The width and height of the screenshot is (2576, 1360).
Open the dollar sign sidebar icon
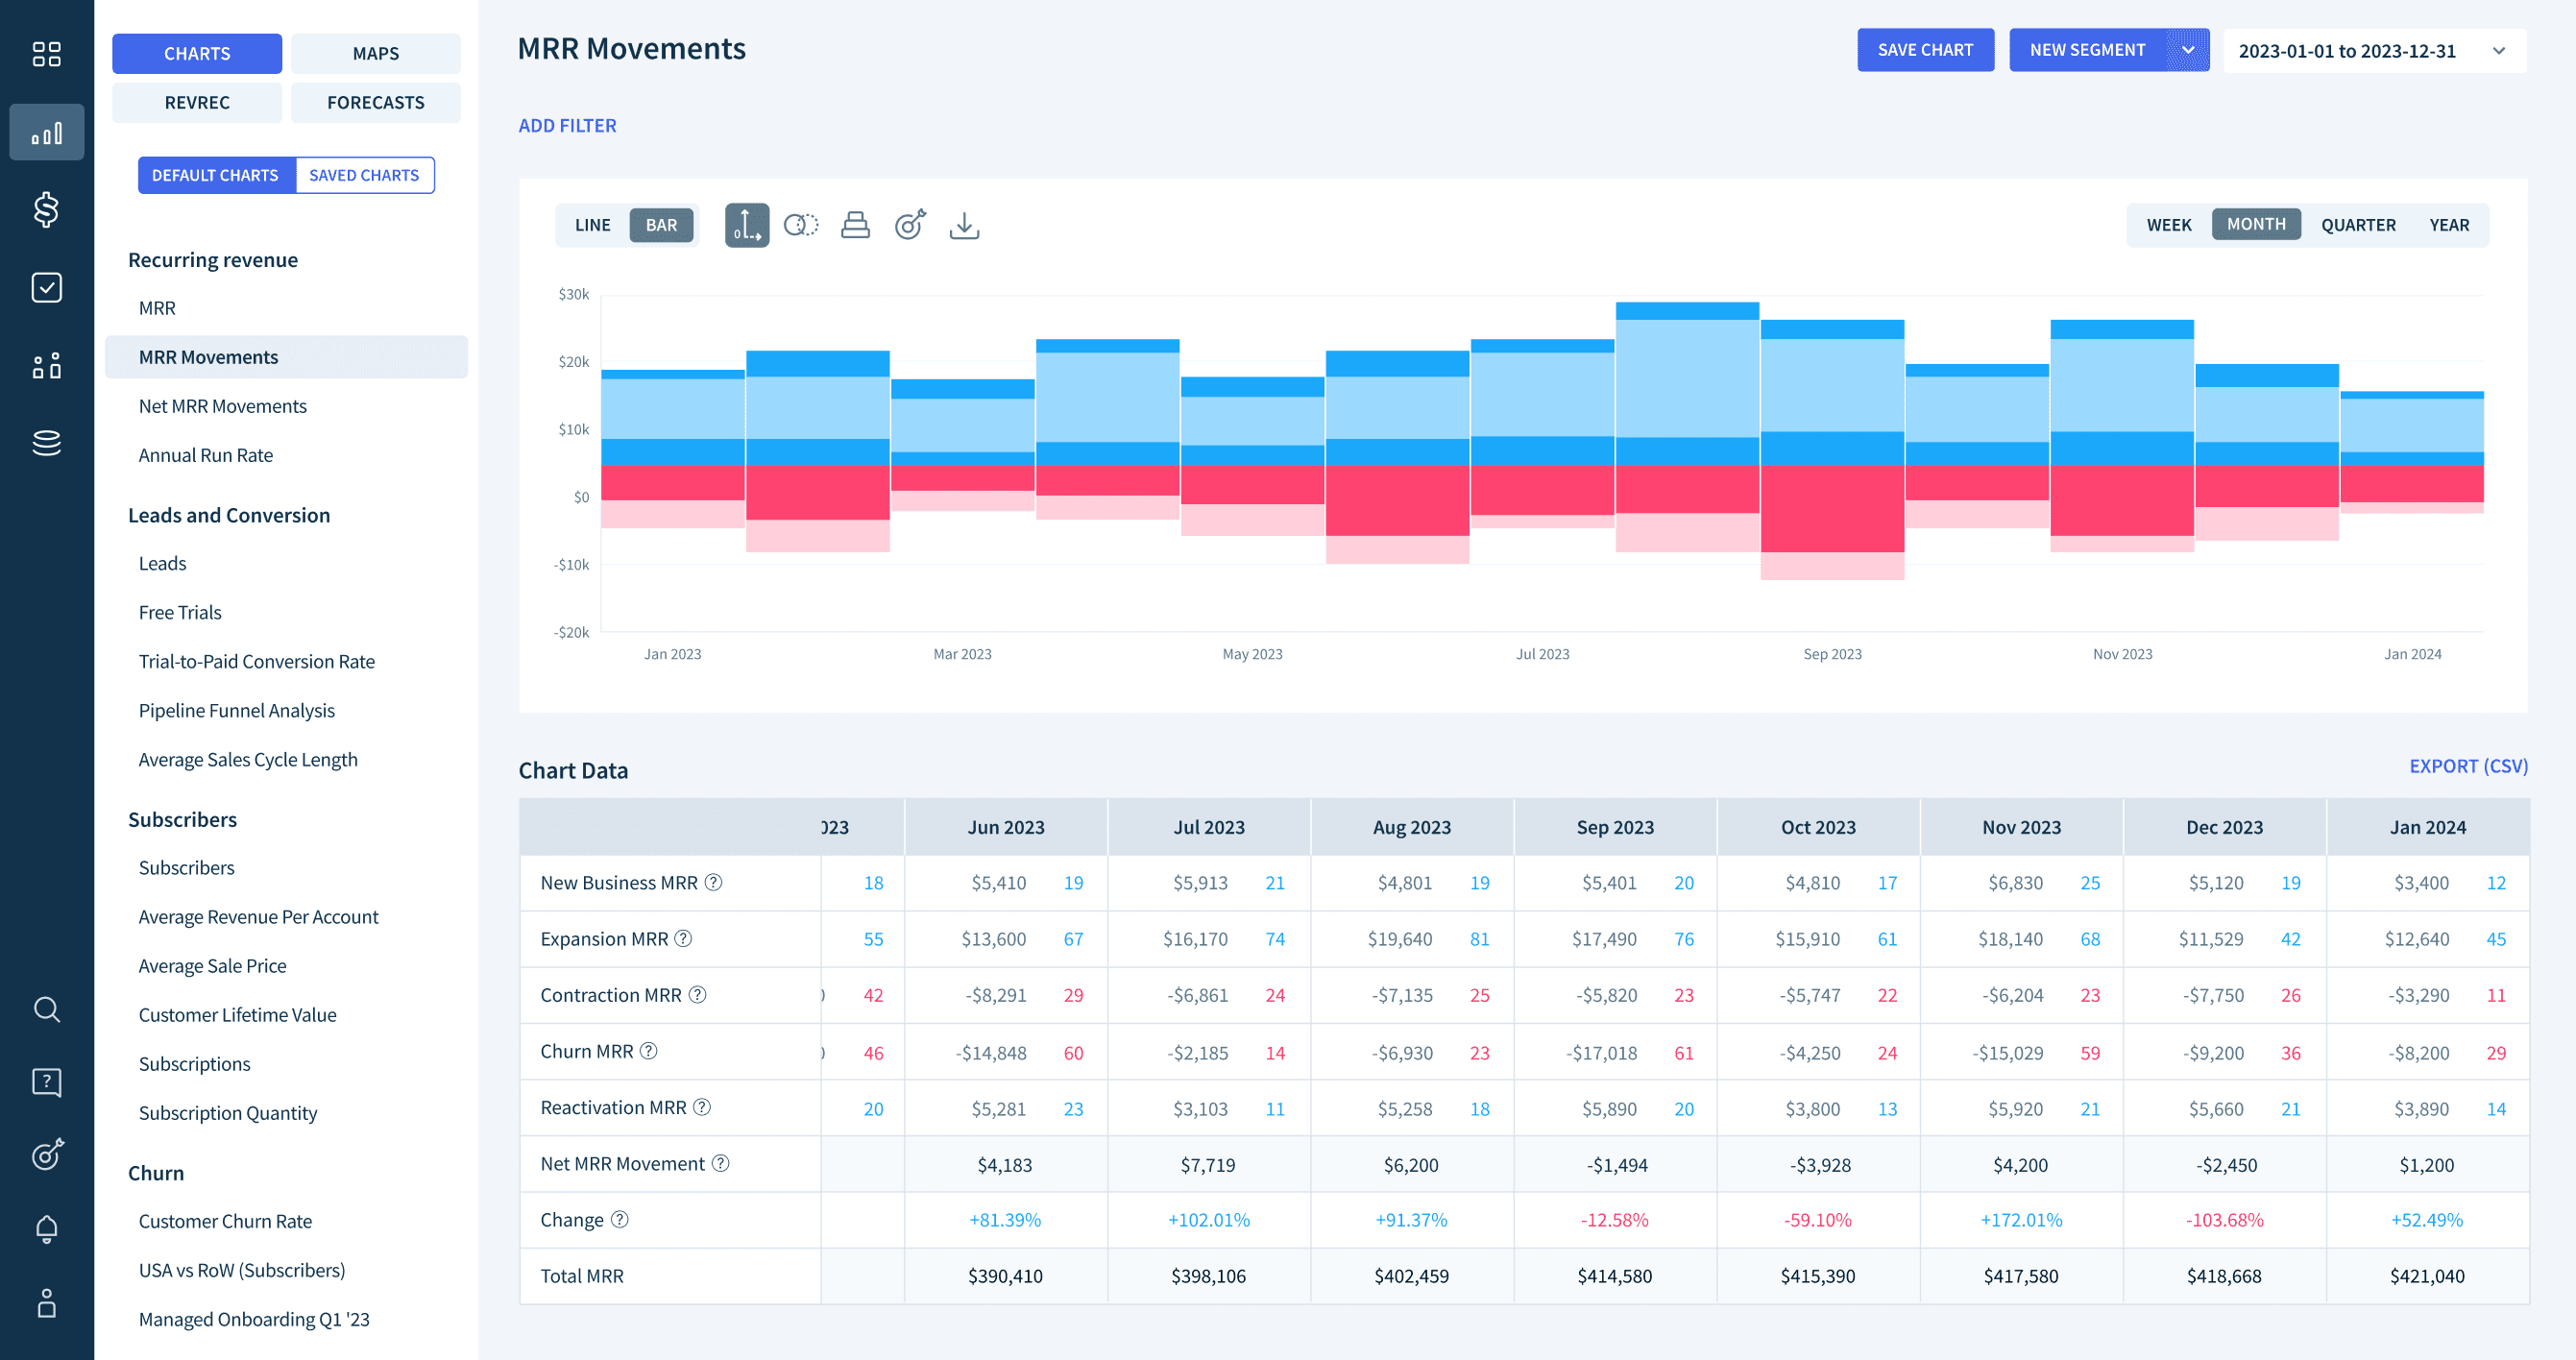46,210
